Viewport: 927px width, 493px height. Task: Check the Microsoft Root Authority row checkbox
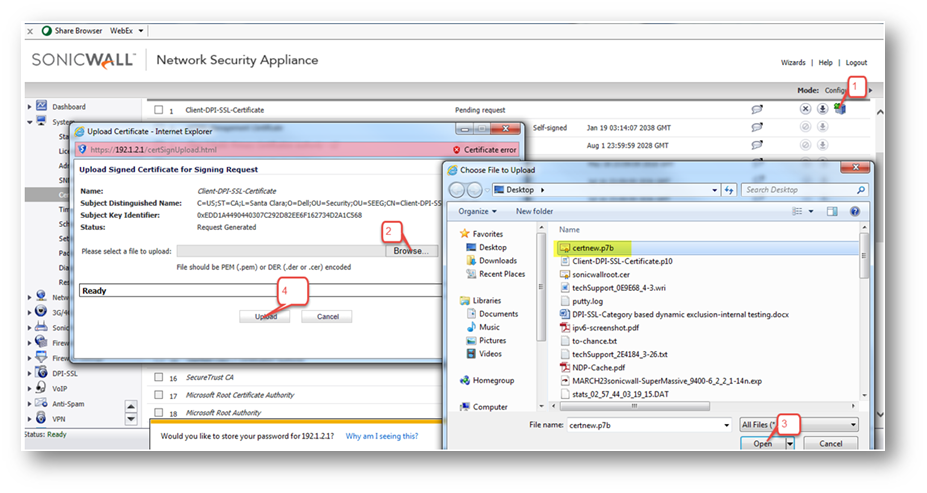point(158,412)
